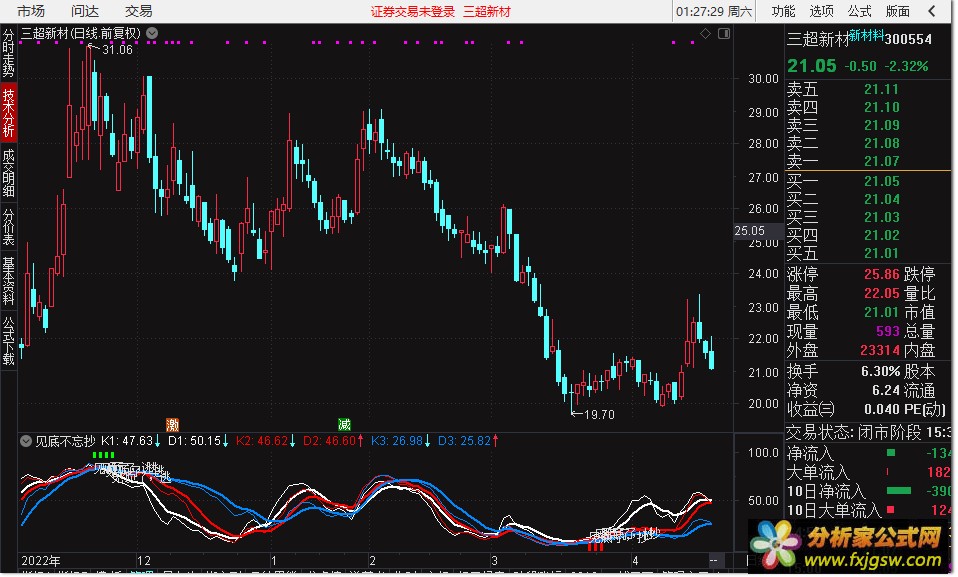Open the 分价表 sidebar tab

coord(9,226)
